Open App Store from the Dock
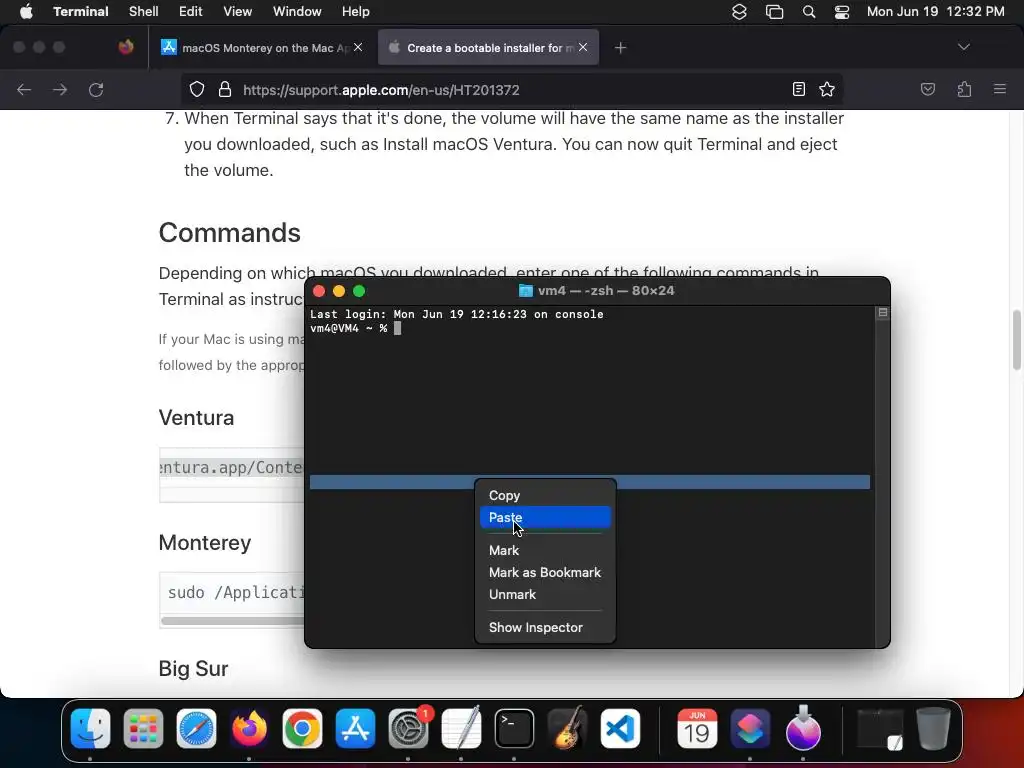The image size is (1024, 768). (x=355, y=728)
